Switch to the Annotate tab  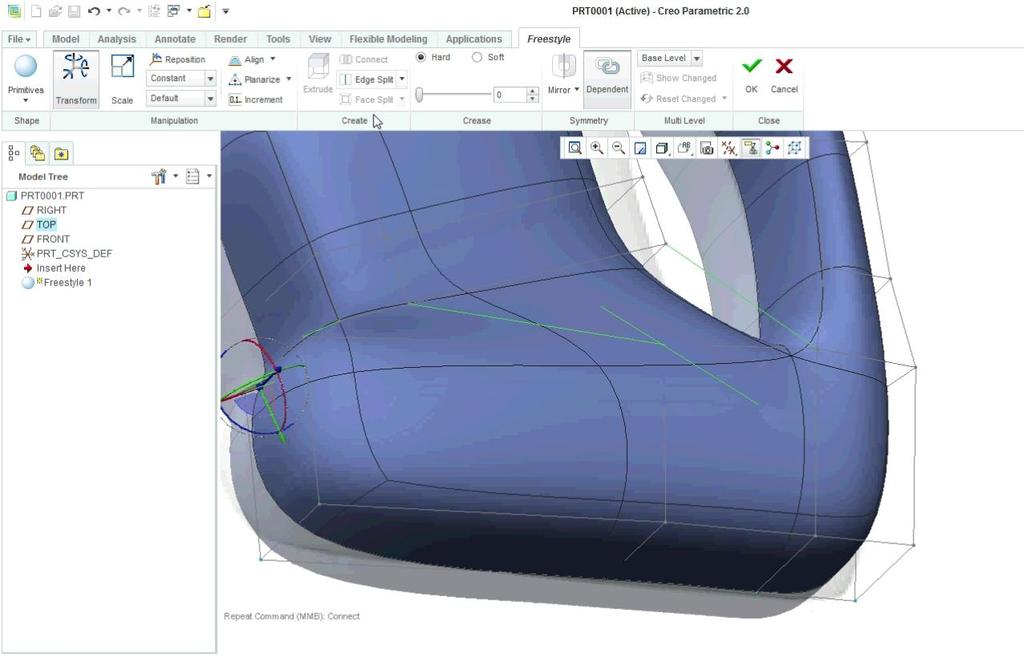[175, 39]
